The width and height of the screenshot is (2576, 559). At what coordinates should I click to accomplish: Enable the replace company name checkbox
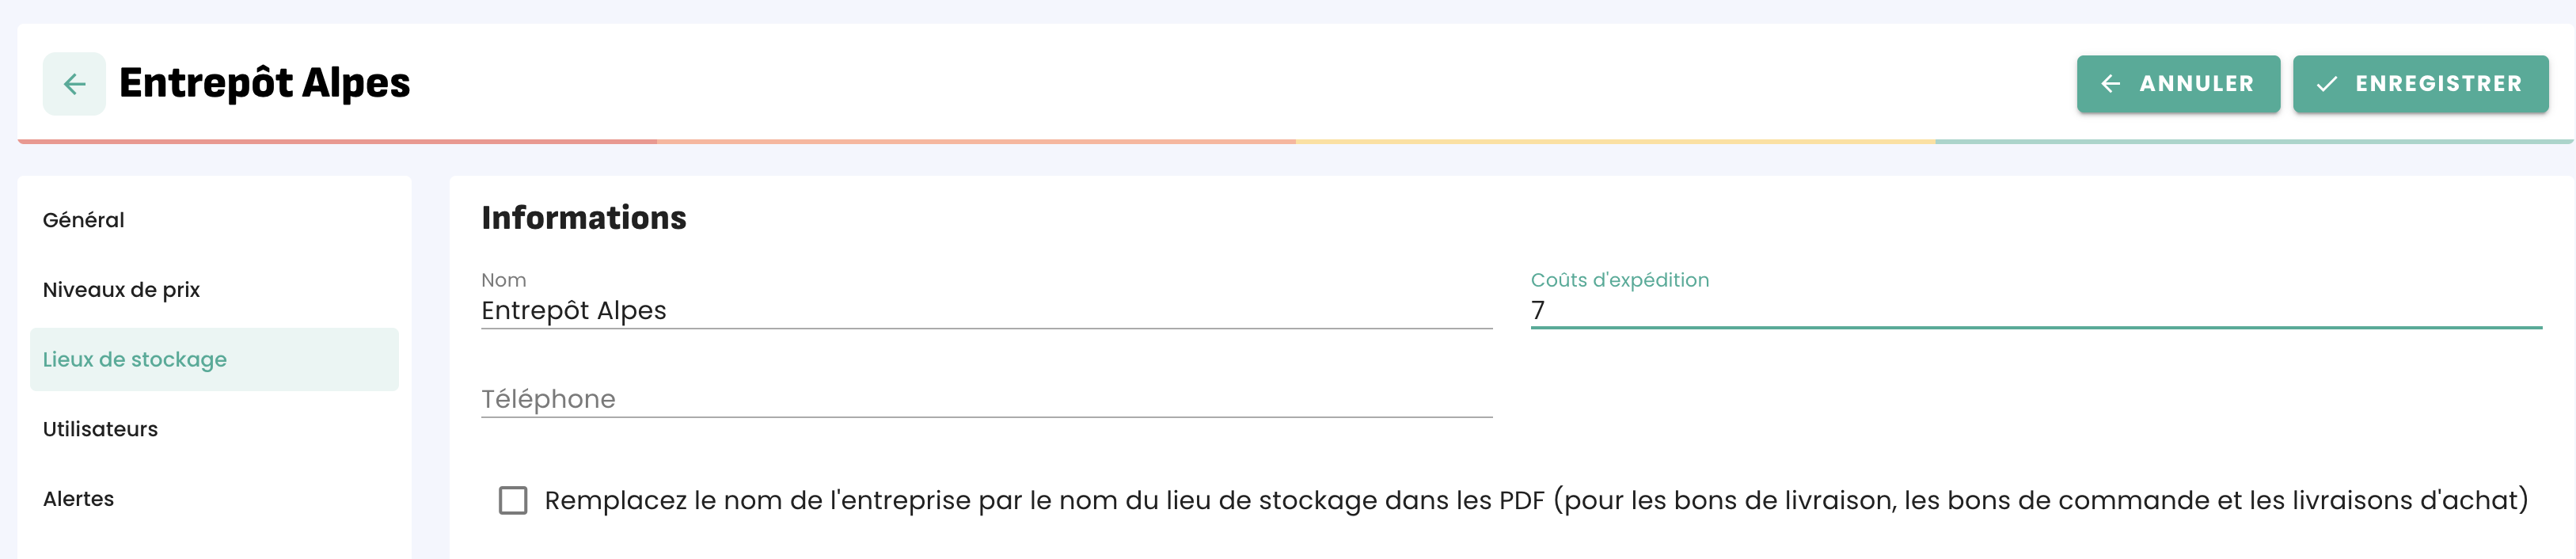[x=513, y=500]
